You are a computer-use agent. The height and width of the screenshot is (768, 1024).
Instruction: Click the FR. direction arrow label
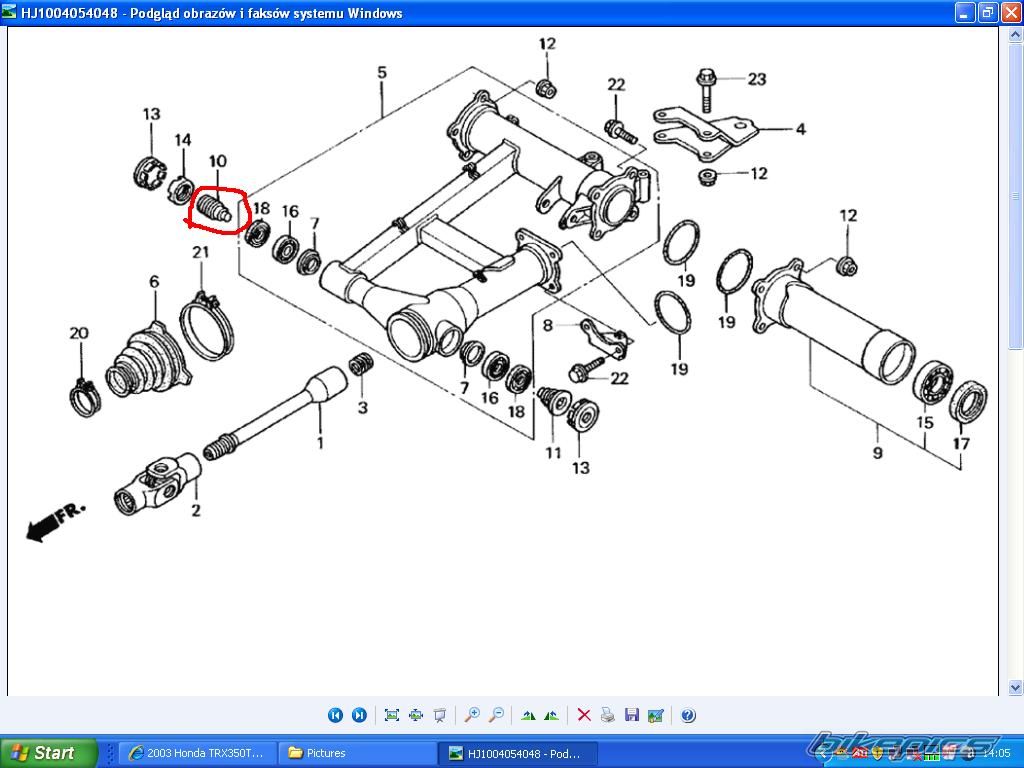click(x=56, y=520)
